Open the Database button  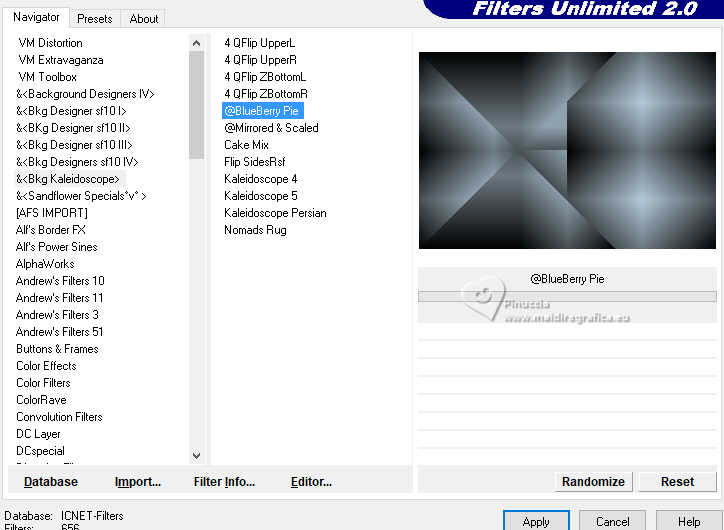pyautogui.click(x=51, y=482)
